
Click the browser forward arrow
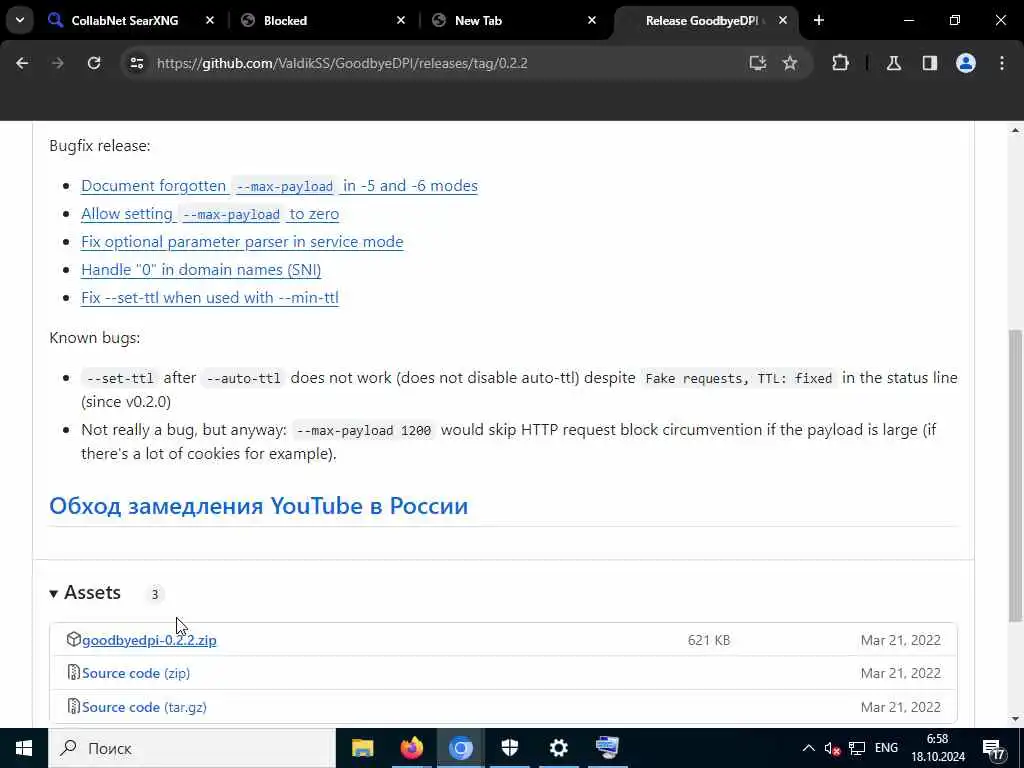point(57,63)
